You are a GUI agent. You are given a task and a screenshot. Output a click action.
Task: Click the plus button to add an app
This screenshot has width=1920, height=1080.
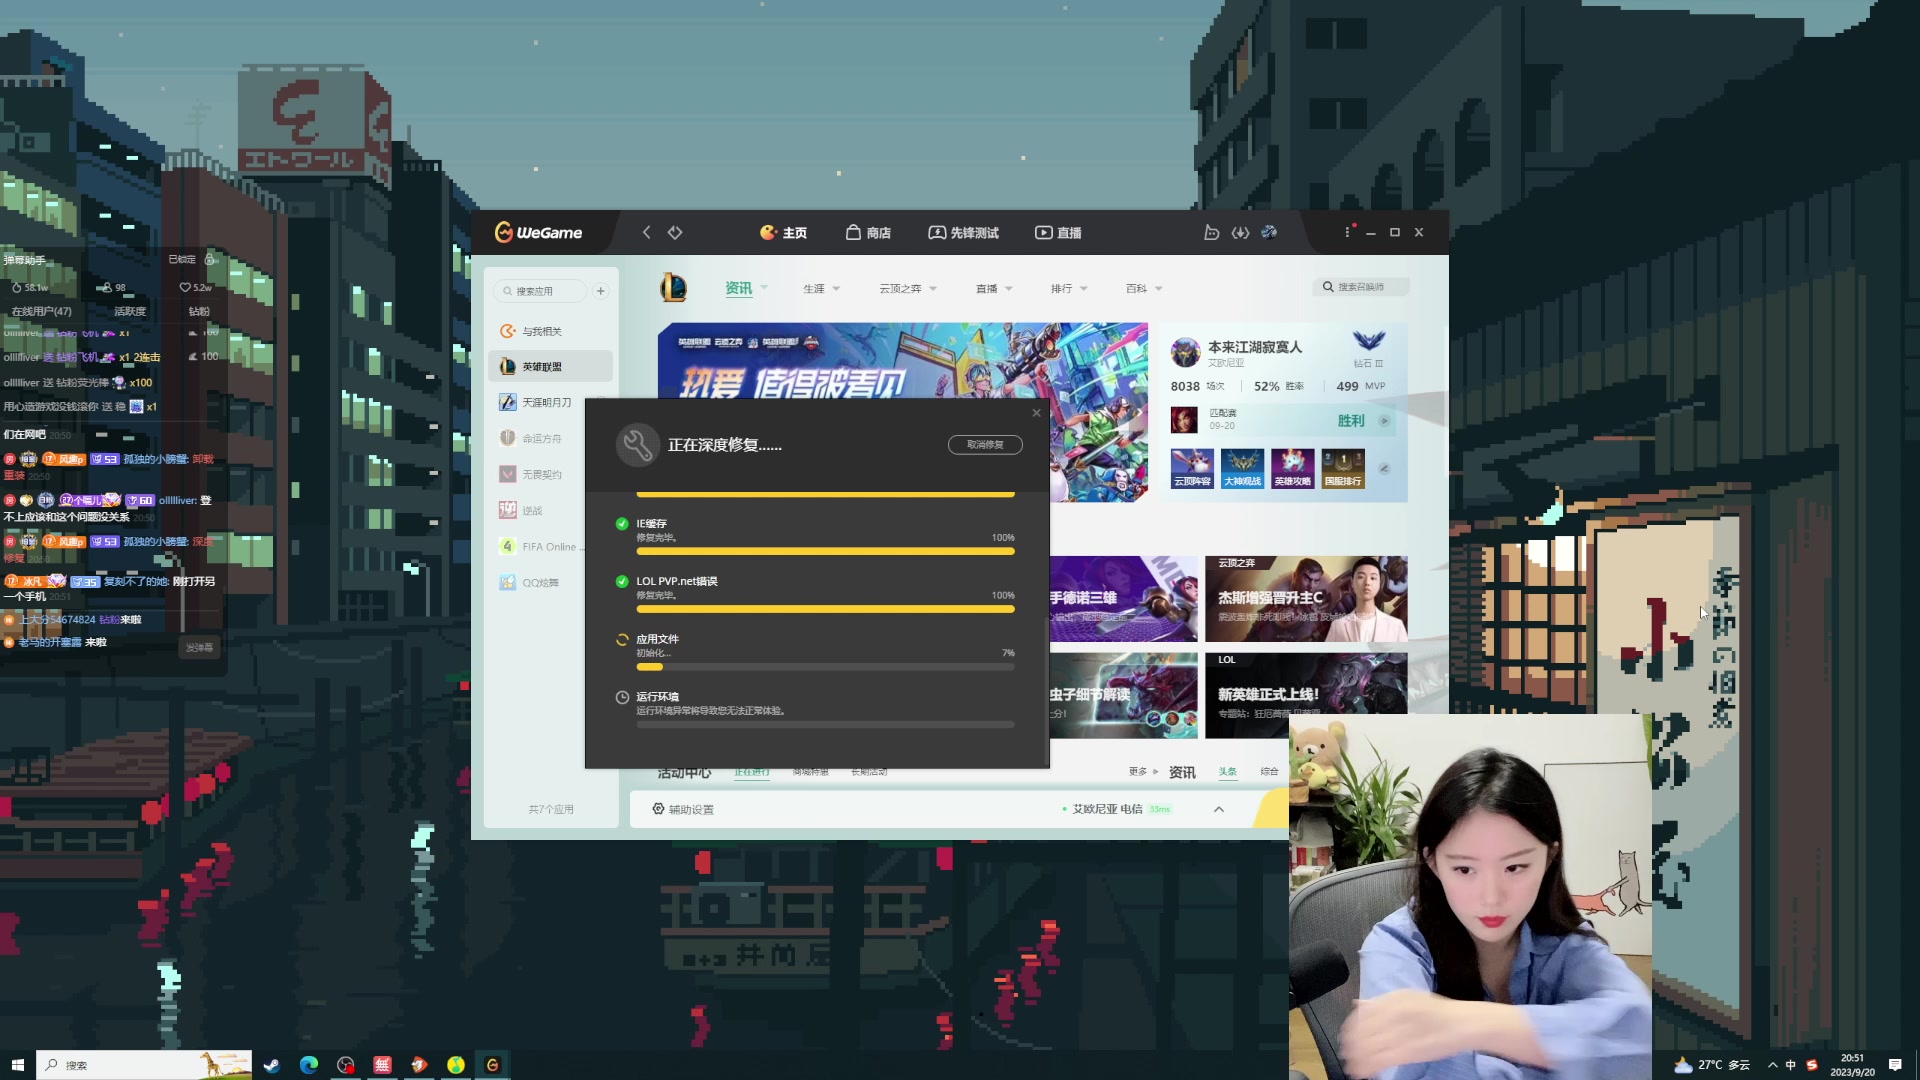click(x=601, y=291)
